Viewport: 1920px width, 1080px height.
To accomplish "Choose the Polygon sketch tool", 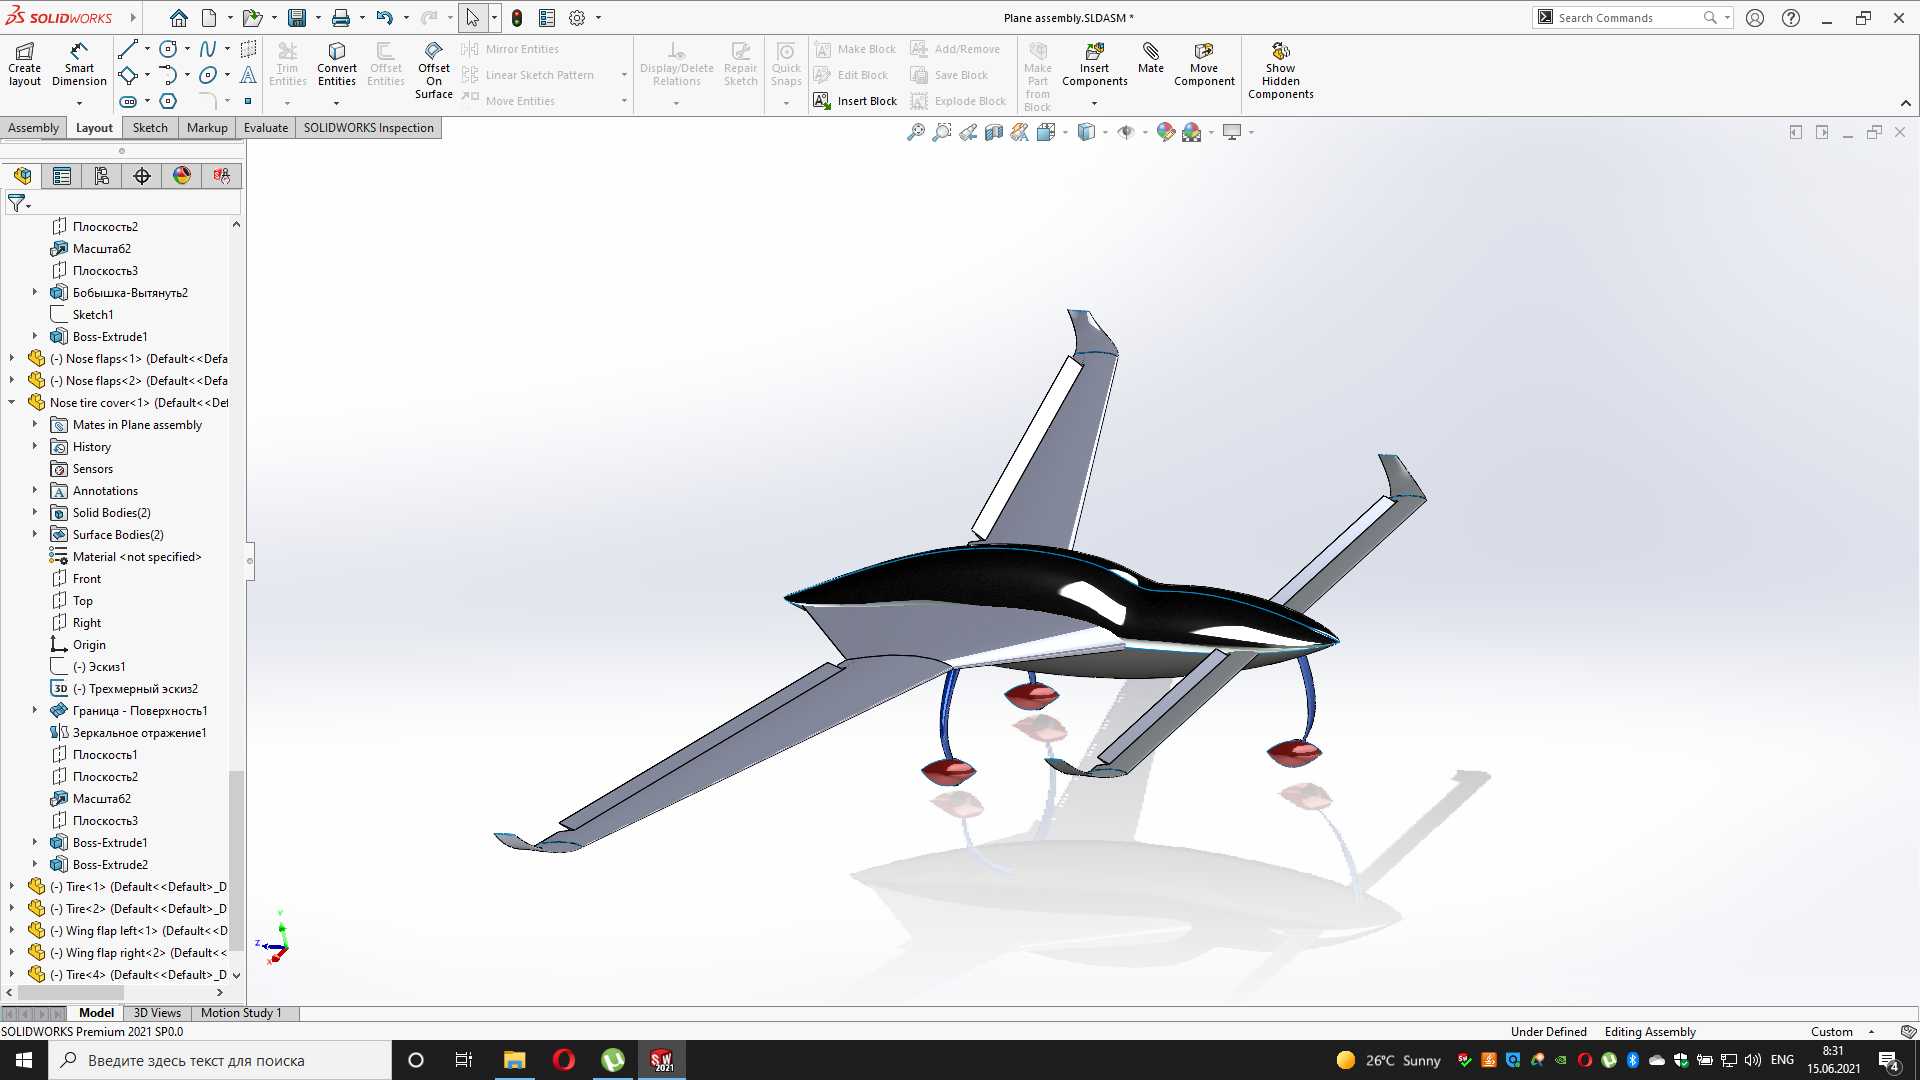I will point(168,101).
